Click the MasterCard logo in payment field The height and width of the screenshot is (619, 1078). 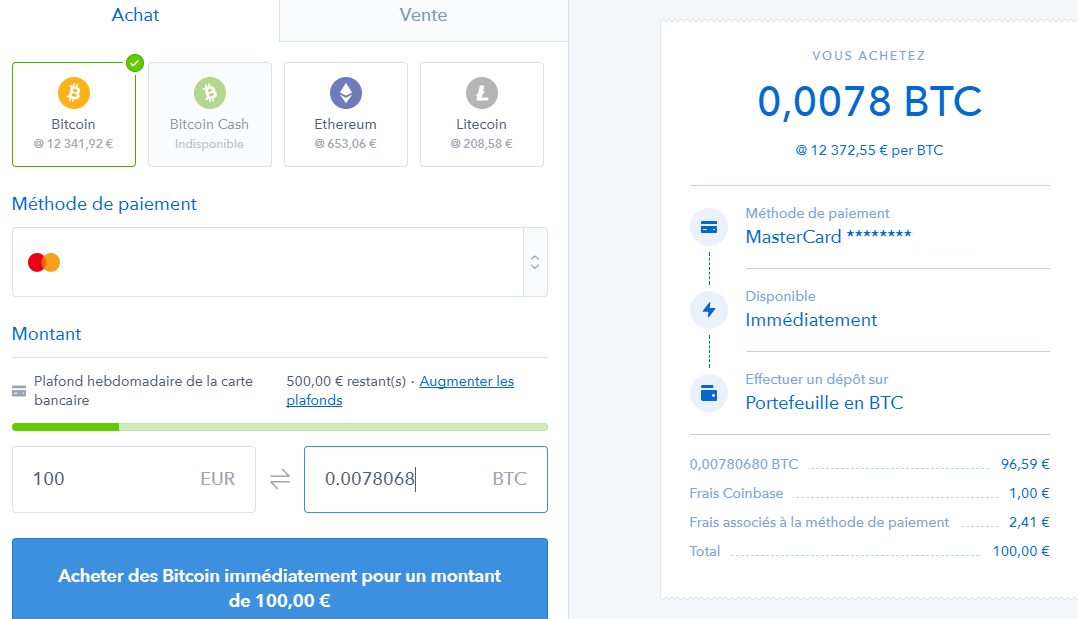(x=44, y=262)
